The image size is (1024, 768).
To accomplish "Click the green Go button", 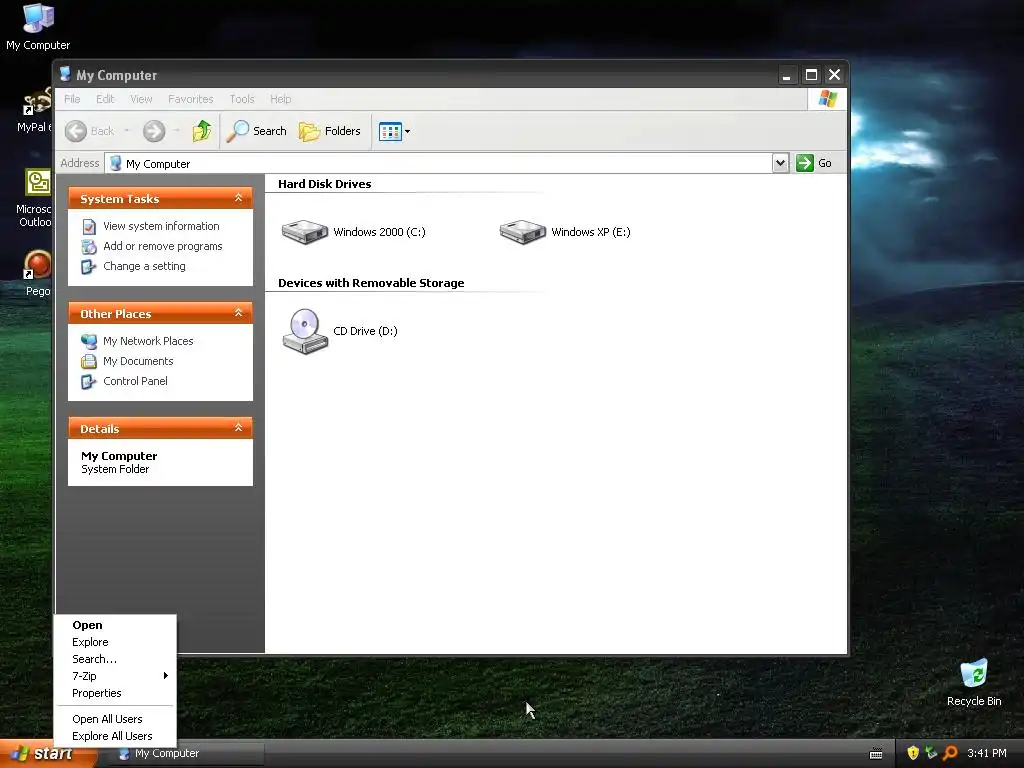I will tap(814, 163).
